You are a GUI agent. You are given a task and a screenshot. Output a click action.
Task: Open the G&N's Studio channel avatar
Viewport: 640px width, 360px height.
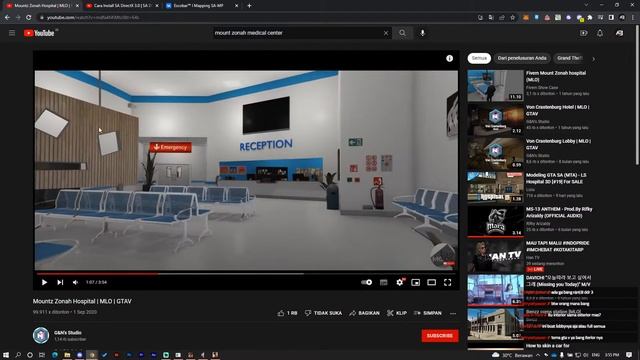(41, 335)
